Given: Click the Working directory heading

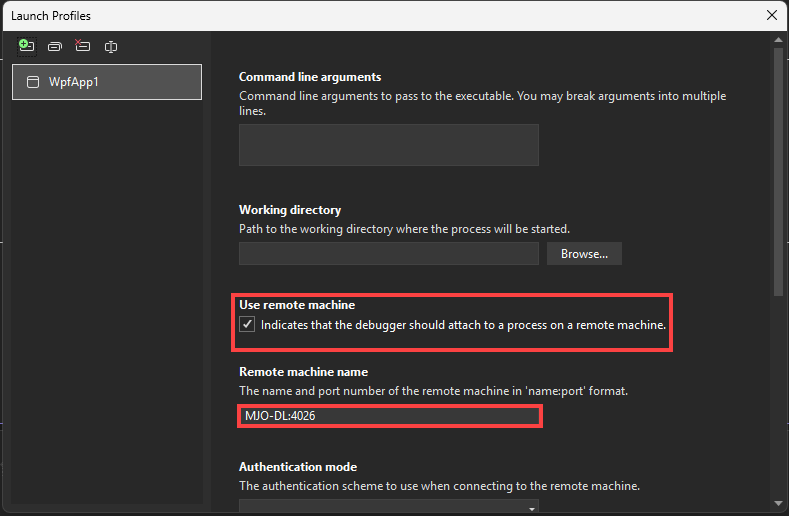Looking at the screenshot, I should click(290, 210).
